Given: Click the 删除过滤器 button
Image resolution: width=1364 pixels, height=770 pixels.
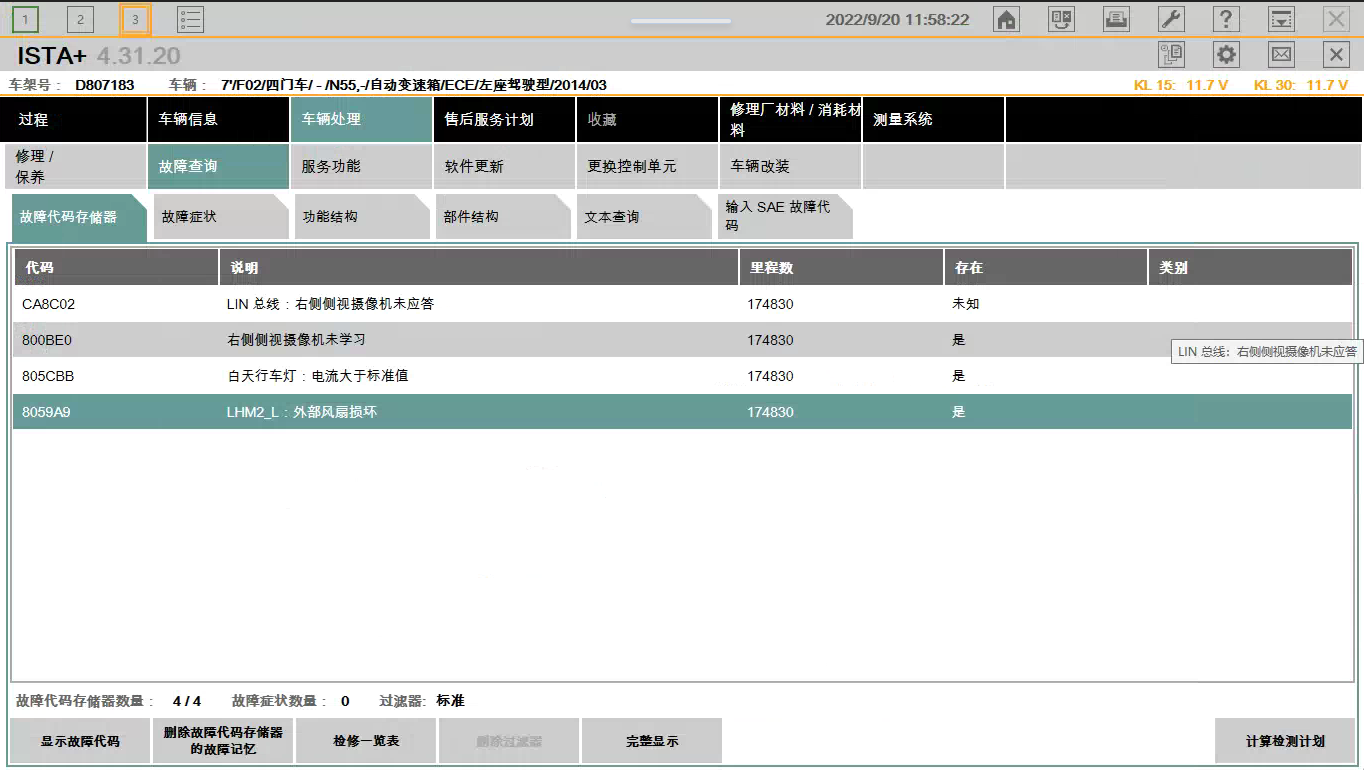Looking at the screenshot, I should click(x=509, y=741).
